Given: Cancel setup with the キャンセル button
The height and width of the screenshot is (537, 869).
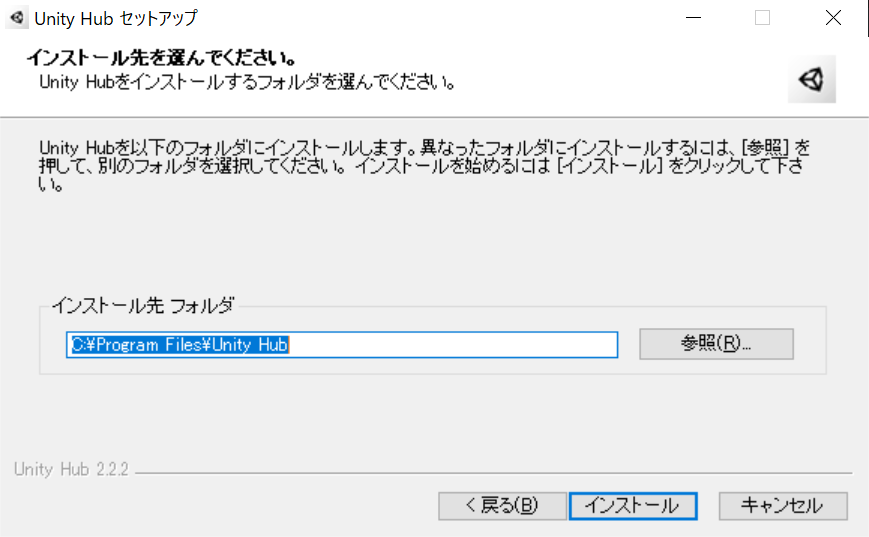Looking at the screenshot, I should 783,505.
